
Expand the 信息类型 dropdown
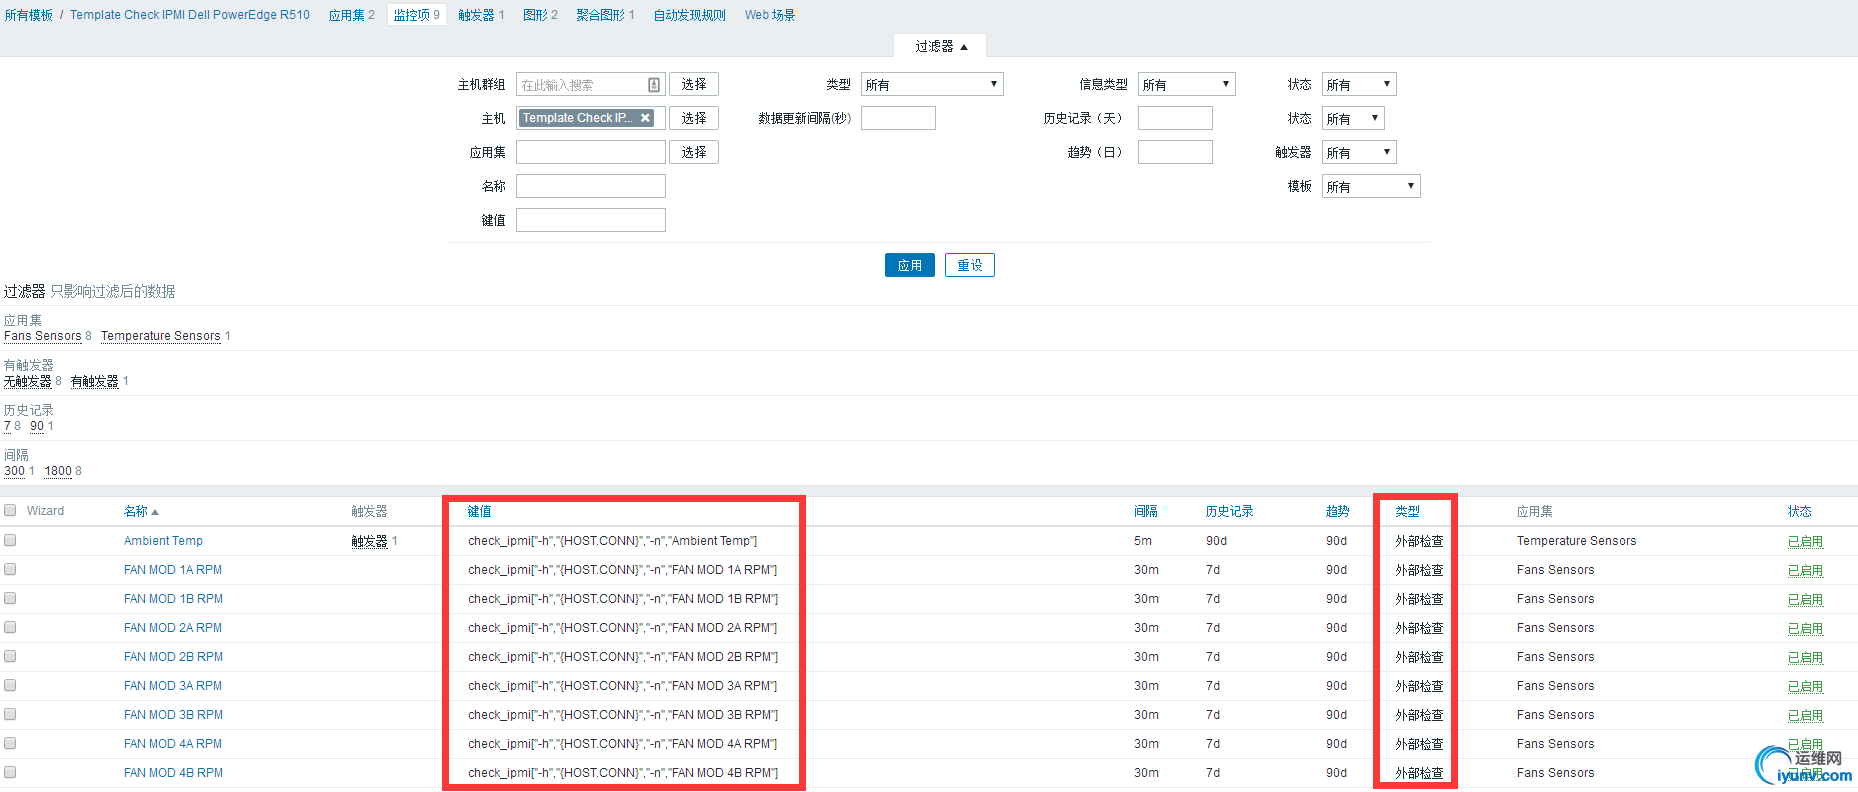point(1187,84)
